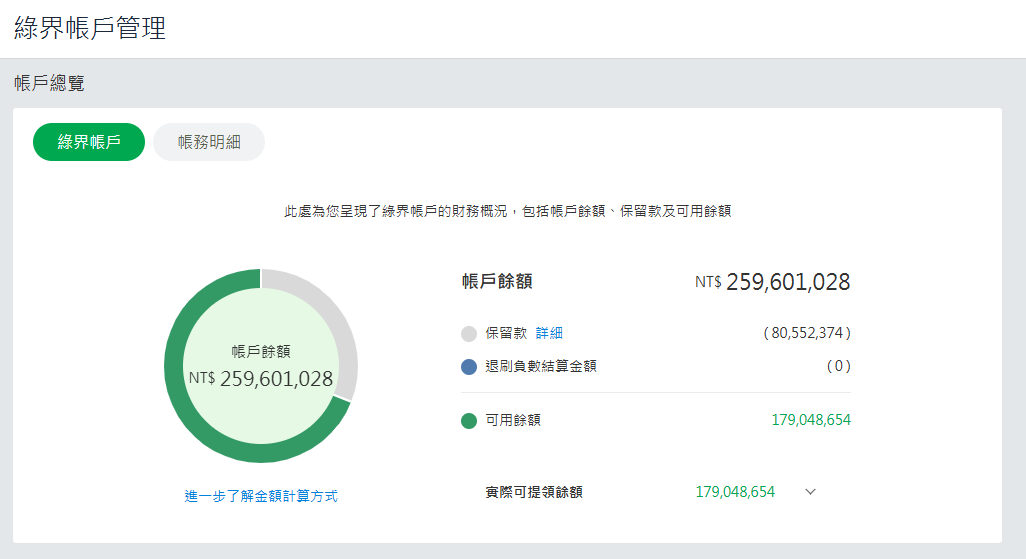
Task: Click the 帳戶總覽 section heading
Action: tap(49, 84)
